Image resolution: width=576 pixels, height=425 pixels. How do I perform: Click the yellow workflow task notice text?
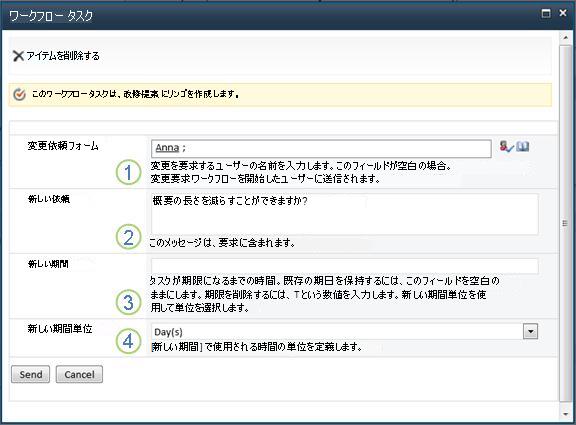[x=136, y=94]
